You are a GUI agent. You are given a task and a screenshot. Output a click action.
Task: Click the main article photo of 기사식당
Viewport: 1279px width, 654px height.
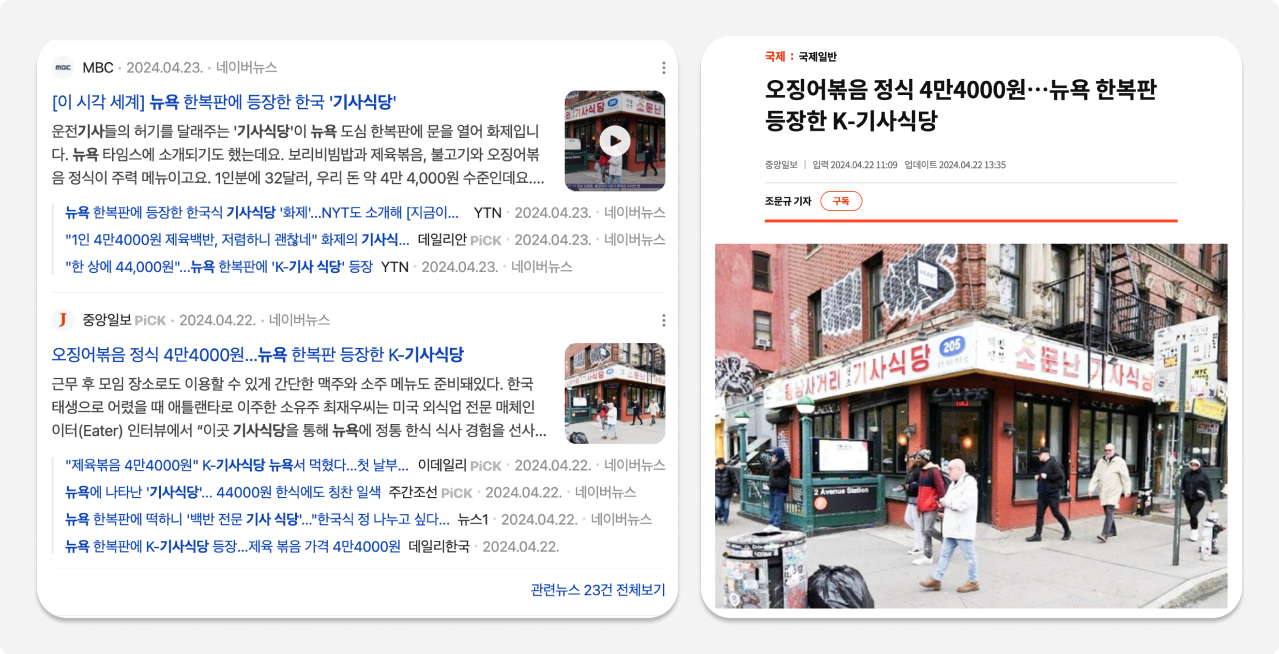(x=971, y=426)
